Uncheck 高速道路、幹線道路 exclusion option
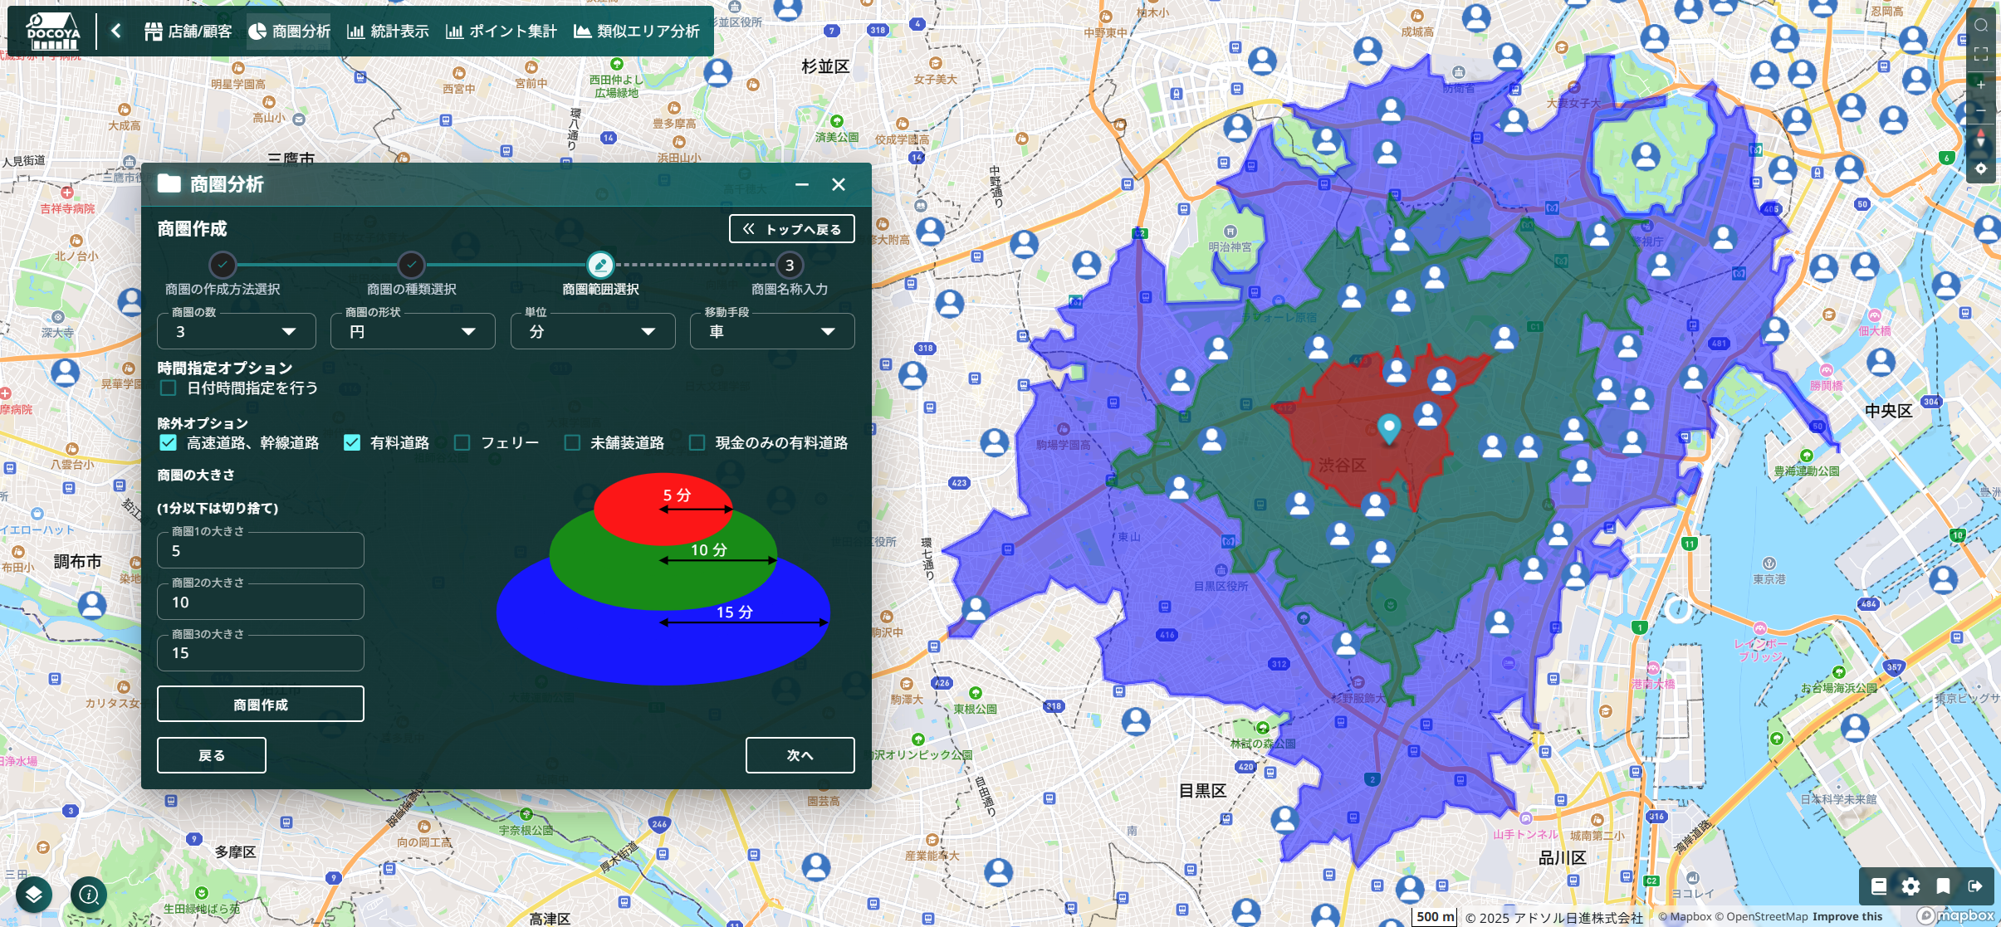 coord(168,442)
